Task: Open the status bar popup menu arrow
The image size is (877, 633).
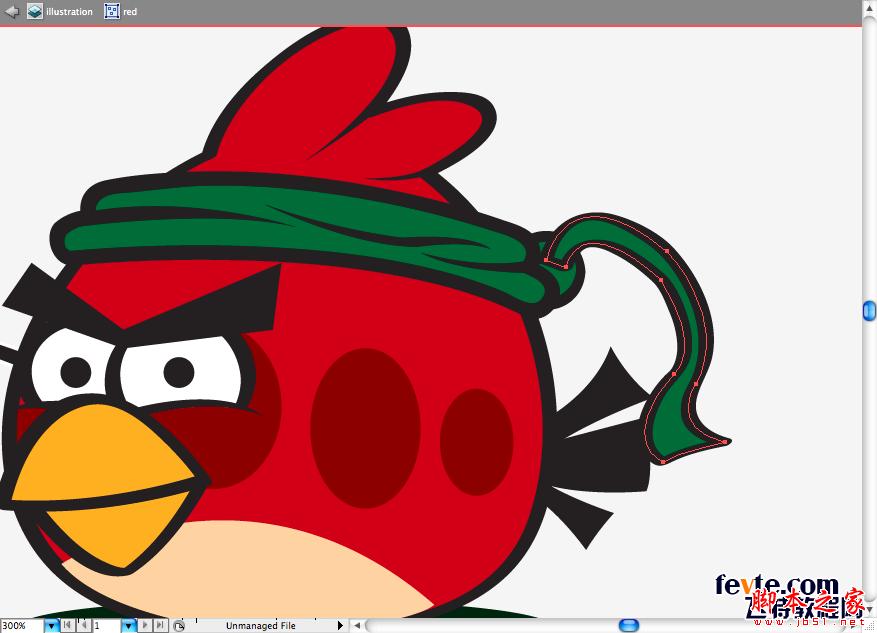Action: 340,625
